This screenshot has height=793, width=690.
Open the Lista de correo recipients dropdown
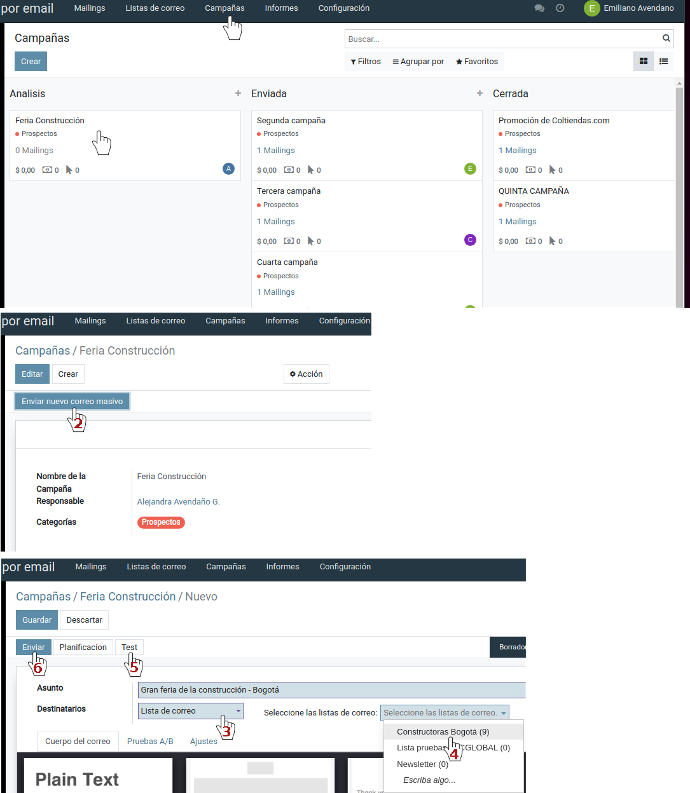click(191, 711)
